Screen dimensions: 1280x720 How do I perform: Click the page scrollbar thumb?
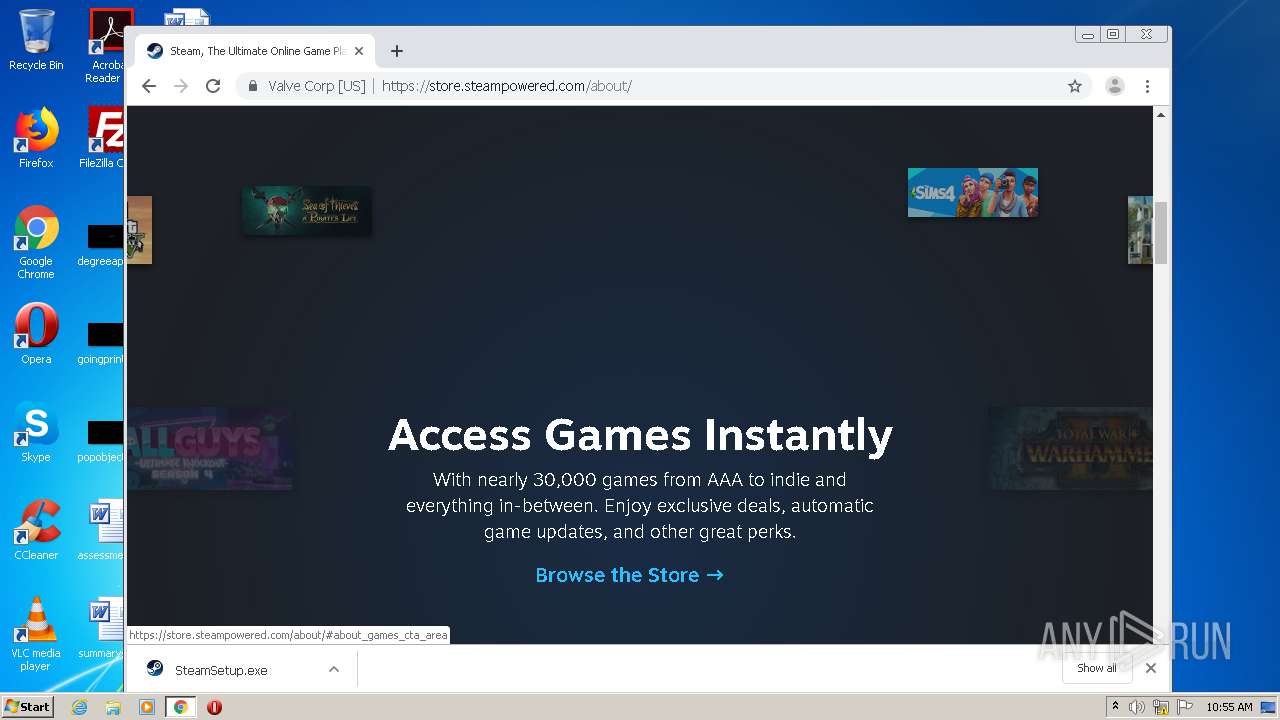(1161, 232)
